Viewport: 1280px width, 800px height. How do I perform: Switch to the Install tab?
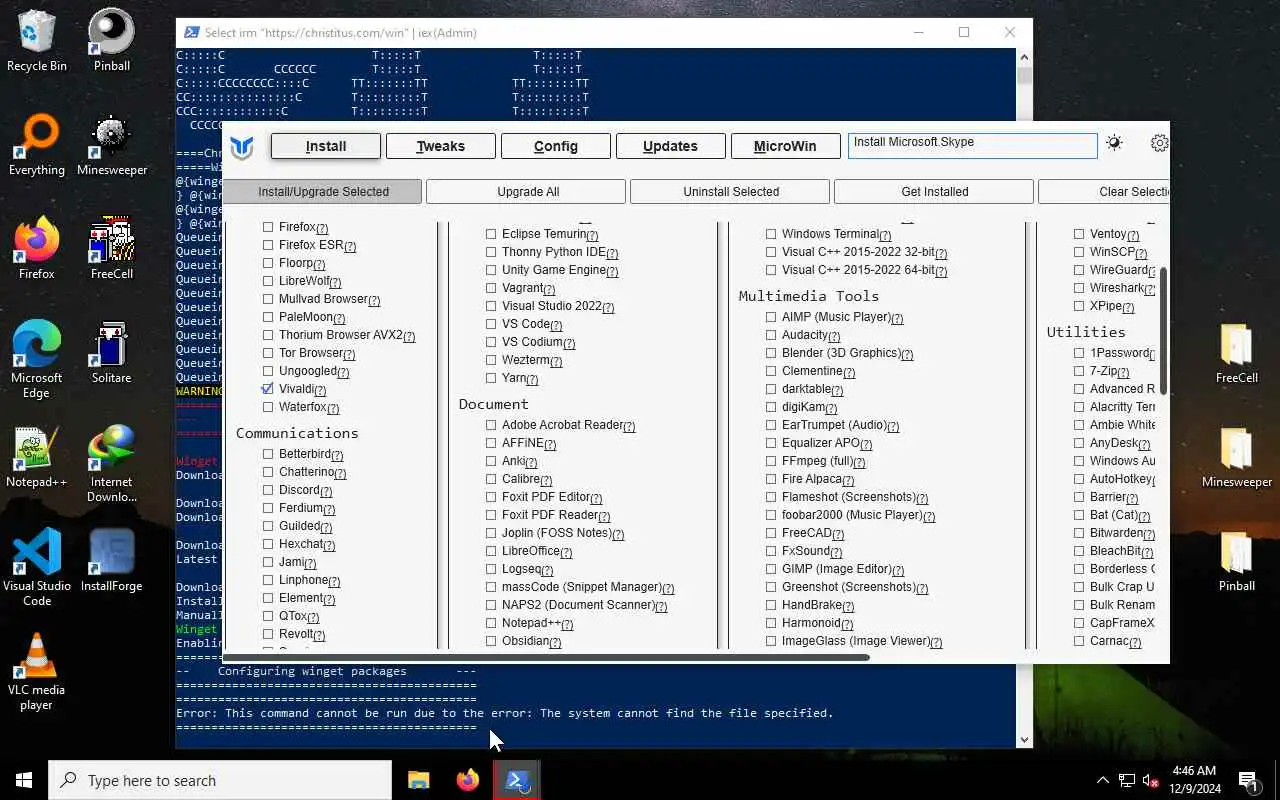[326, 146]
